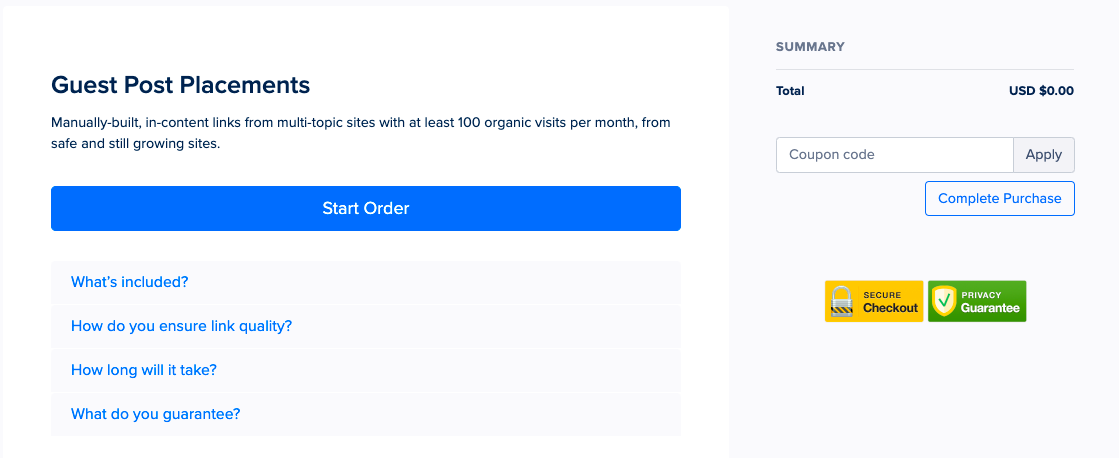
Task: Click the Guest Post Placements heading
Action: click(x=181, y=85)
